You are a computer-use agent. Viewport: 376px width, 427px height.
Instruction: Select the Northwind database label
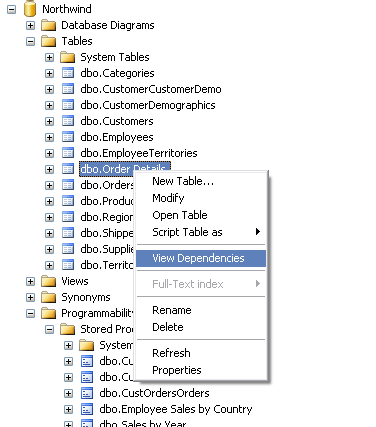point(67,9)
